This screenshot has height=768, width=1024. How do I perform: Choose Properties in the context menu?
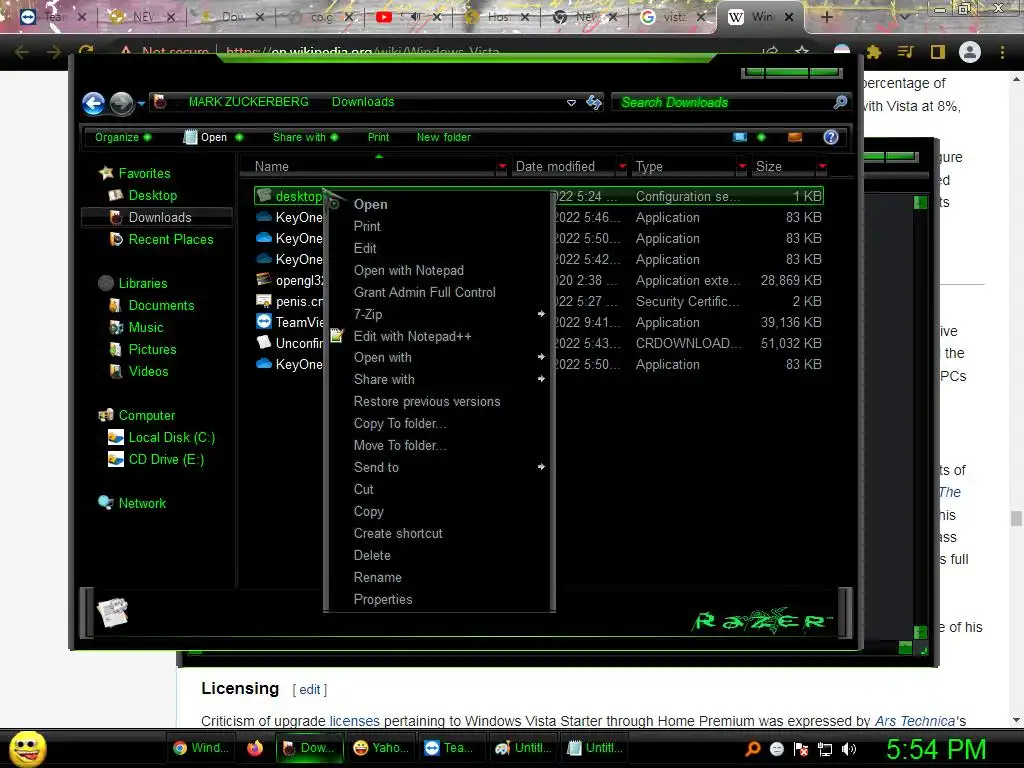pos(440,599)
